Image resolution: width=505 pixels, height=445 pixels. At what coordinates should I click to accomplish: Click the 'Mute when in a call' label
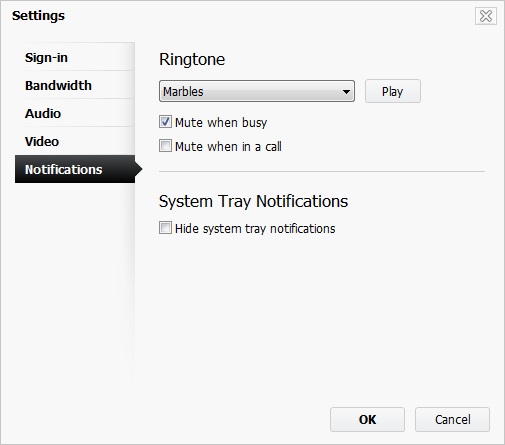(x=228, y=147)
